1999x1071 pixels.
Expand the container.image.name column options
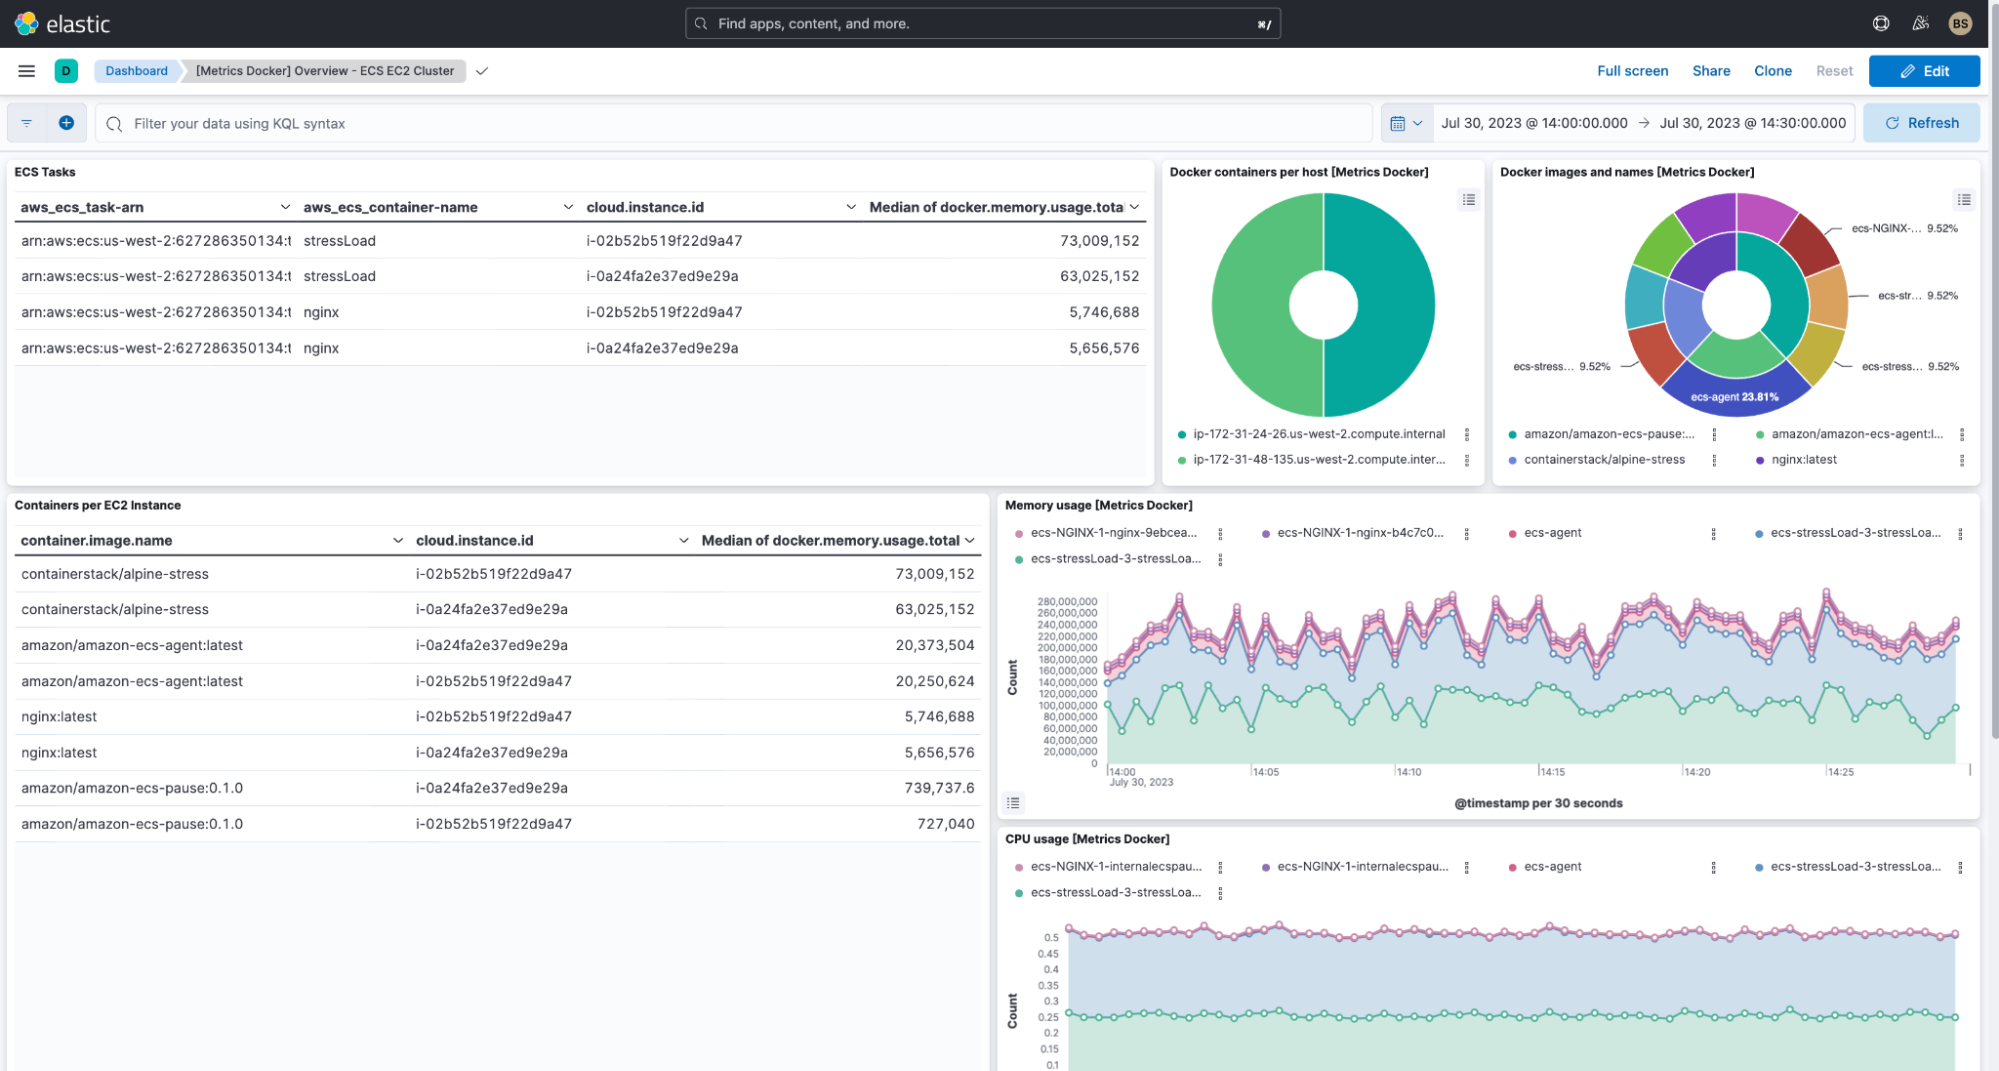click(x=398, y=541)
